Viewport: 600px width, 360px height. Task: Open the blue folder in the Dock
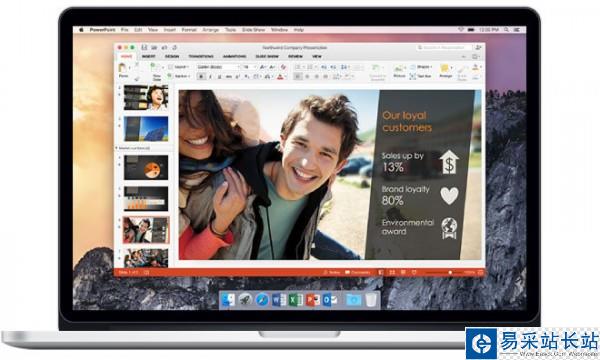click(353, 300)
